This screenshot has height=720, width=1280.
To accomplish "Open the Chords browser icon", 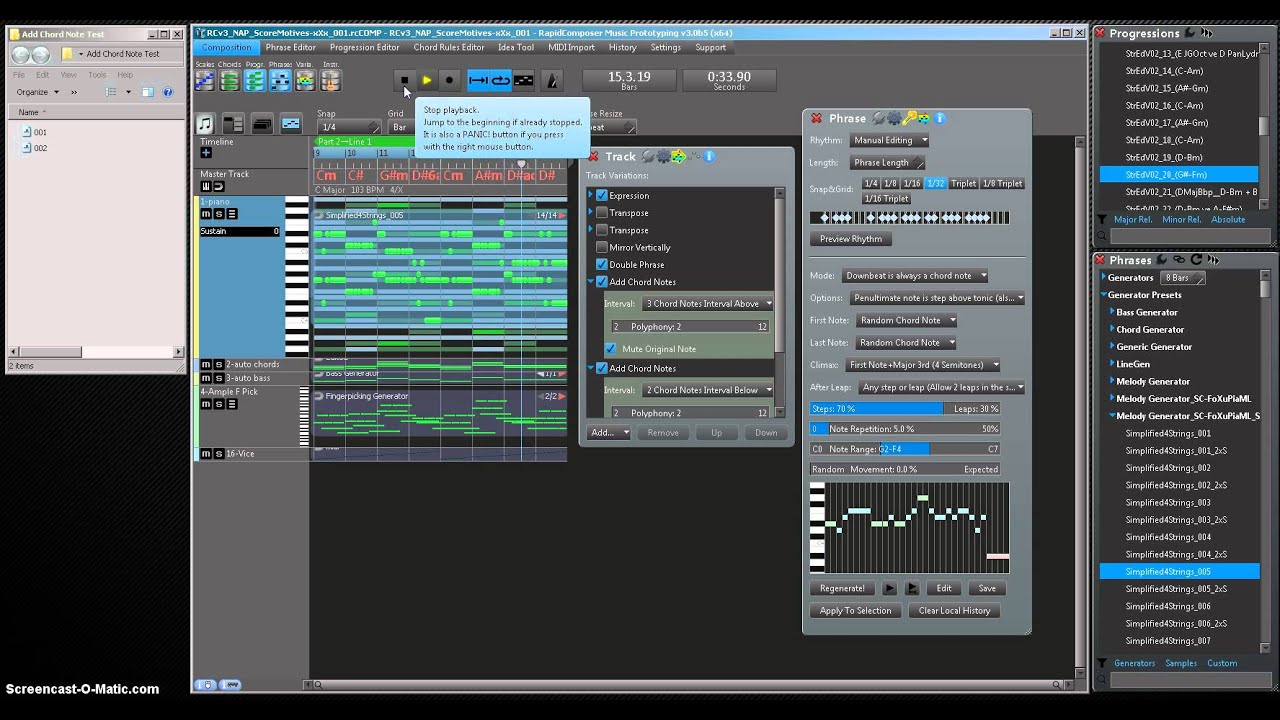I will [230, 80].
